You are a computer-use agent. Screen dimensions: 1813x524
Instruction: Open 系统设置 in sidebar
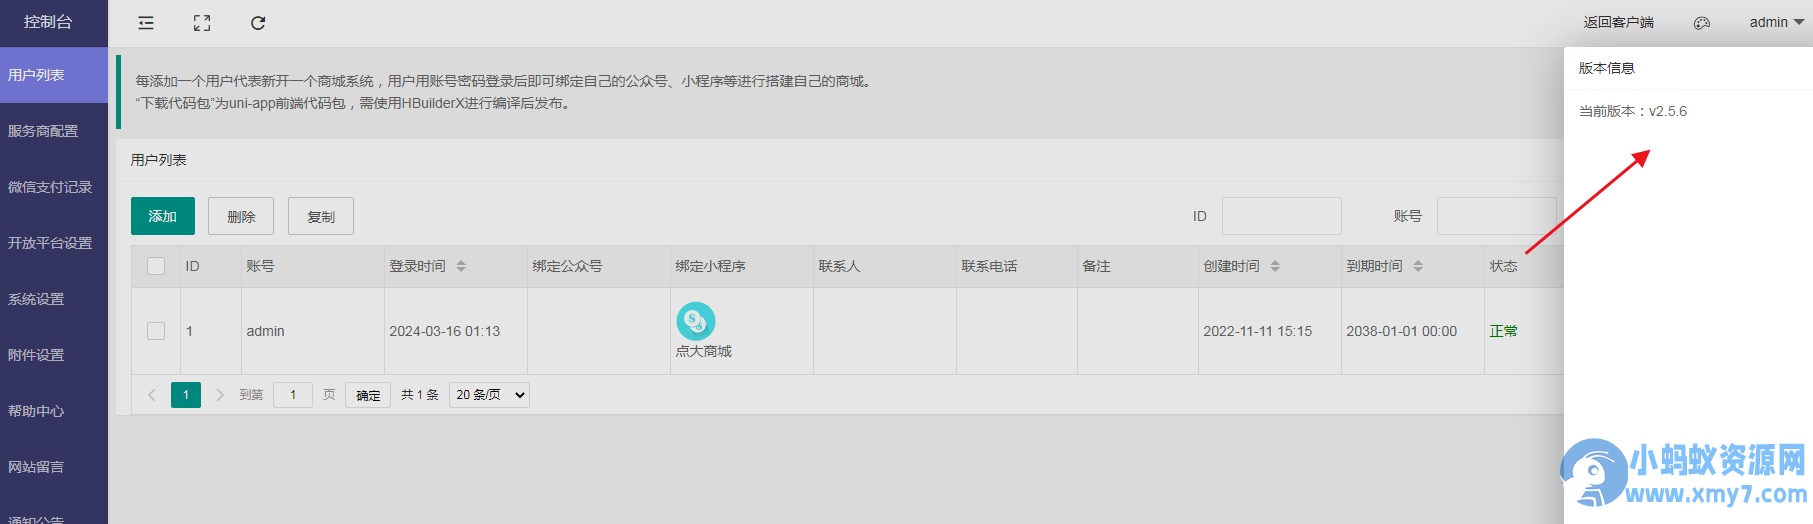(x=54, y=299)
